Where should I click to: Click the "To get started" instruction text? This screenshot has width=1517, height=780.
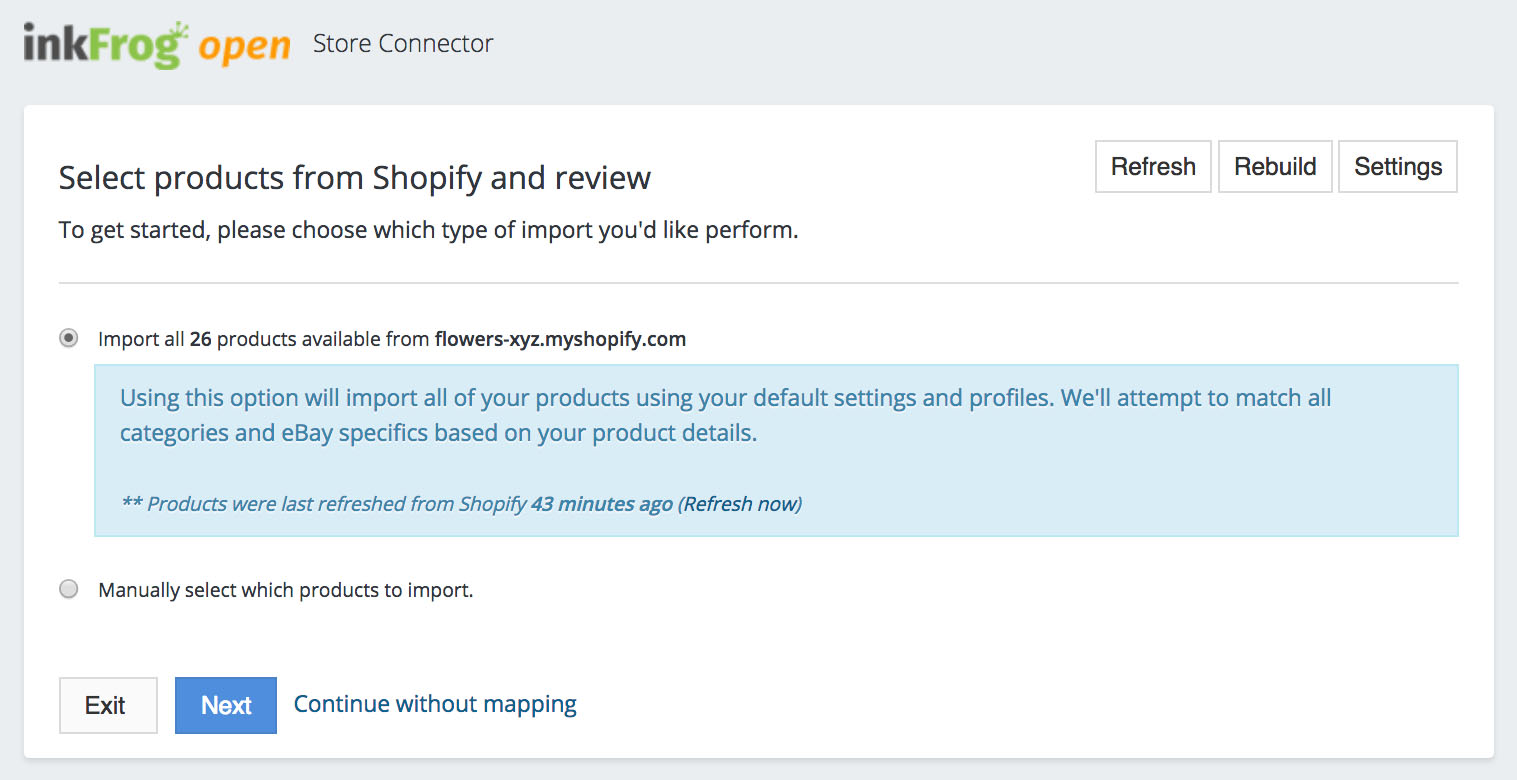tap(428, 230)
